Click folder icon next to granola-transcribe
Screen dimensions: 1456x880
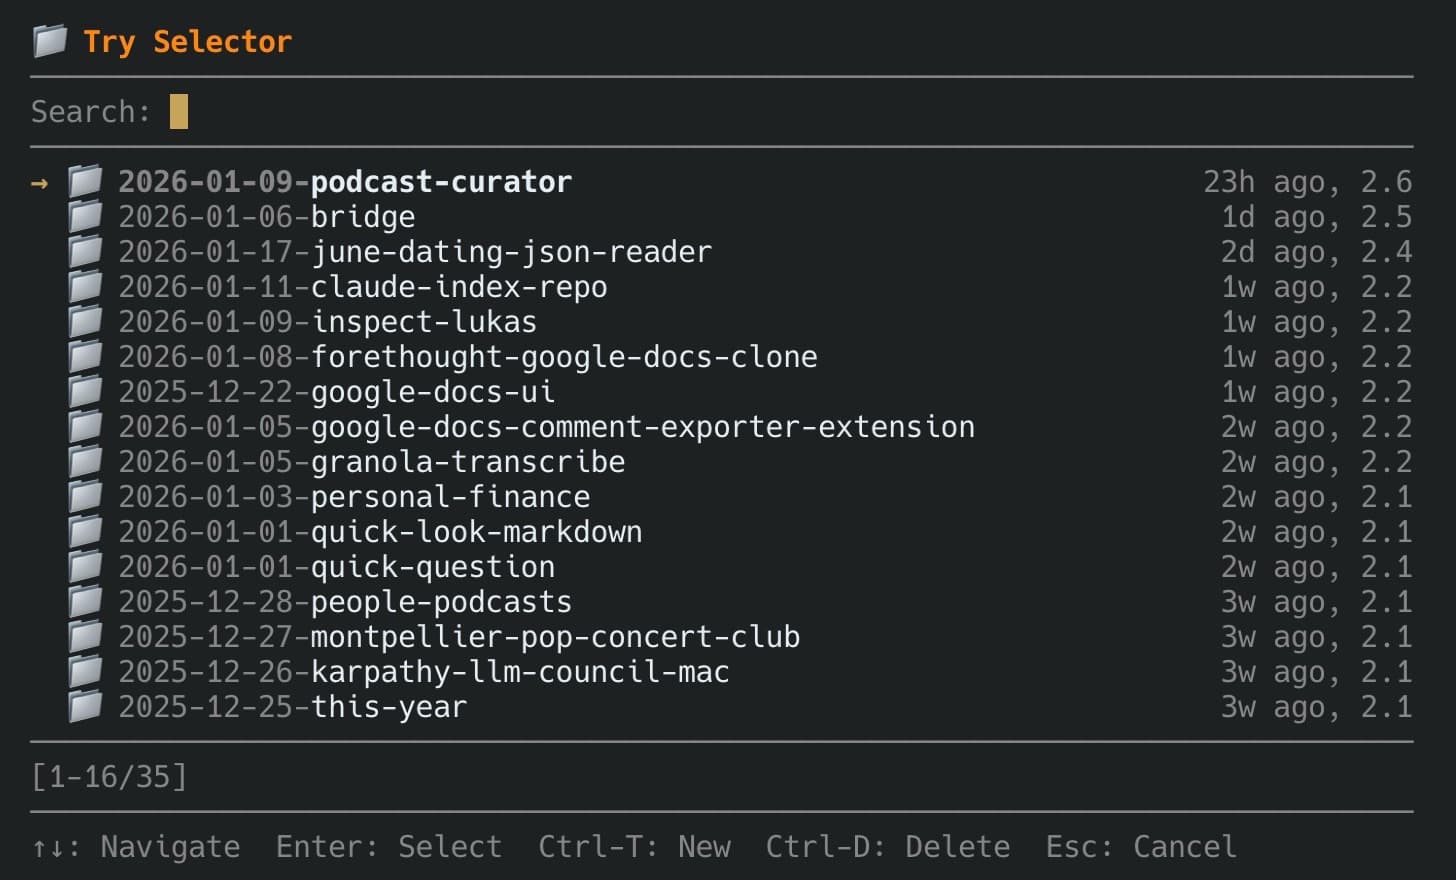85,461
